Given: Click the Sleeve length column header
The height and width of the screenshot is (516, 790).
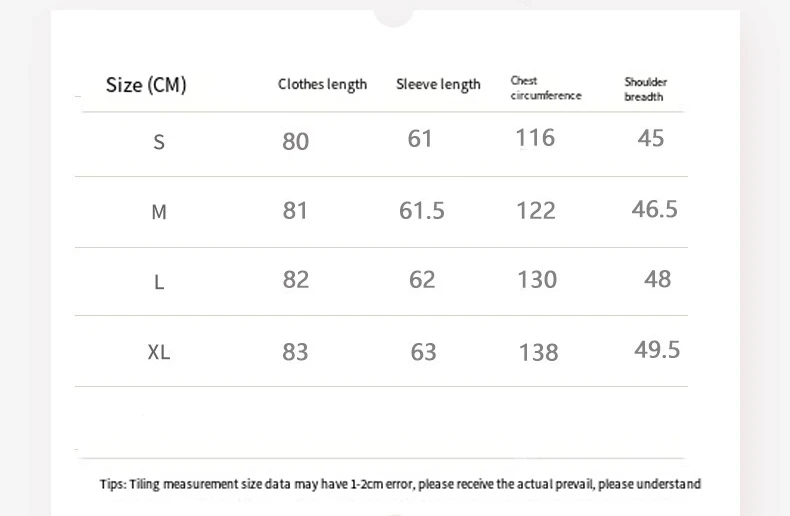Looking at the screenshot, I should pos(438,85).
